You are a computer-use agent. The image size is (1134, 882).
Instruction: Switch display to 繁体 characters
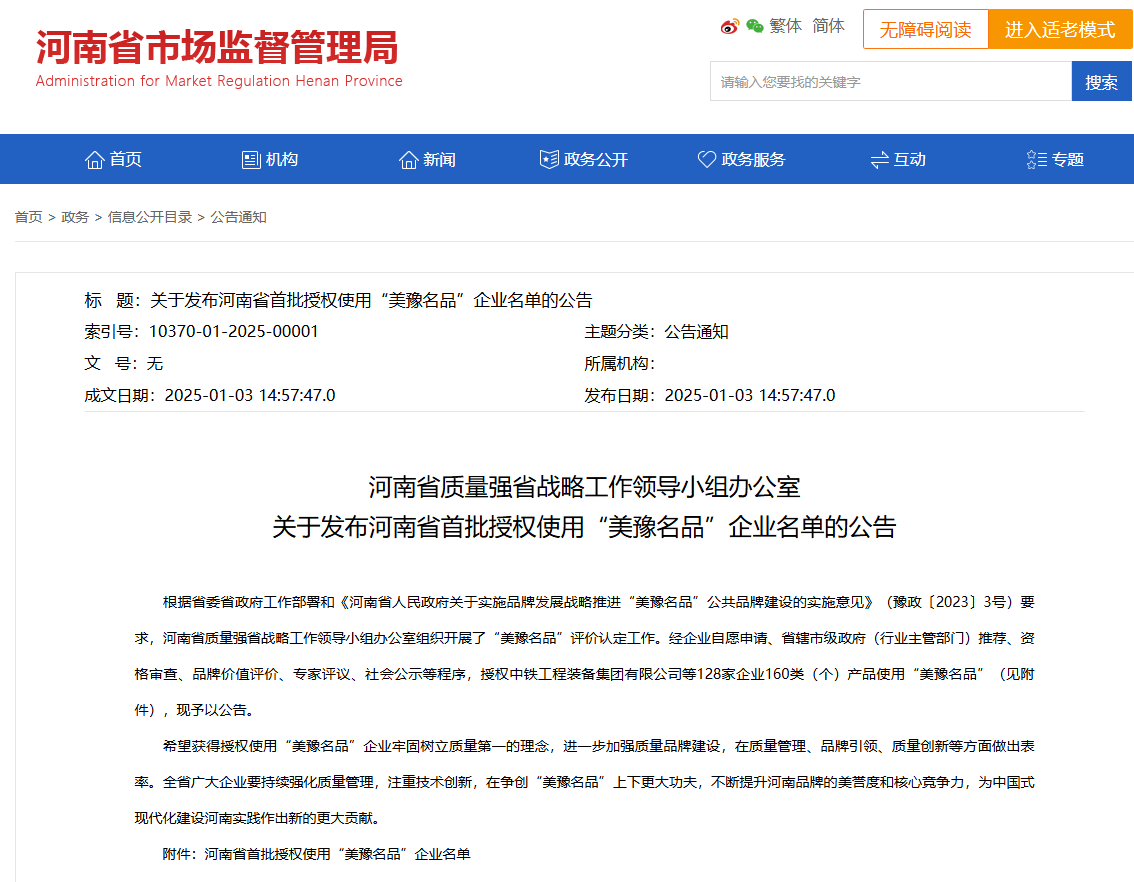coord(784,27)
